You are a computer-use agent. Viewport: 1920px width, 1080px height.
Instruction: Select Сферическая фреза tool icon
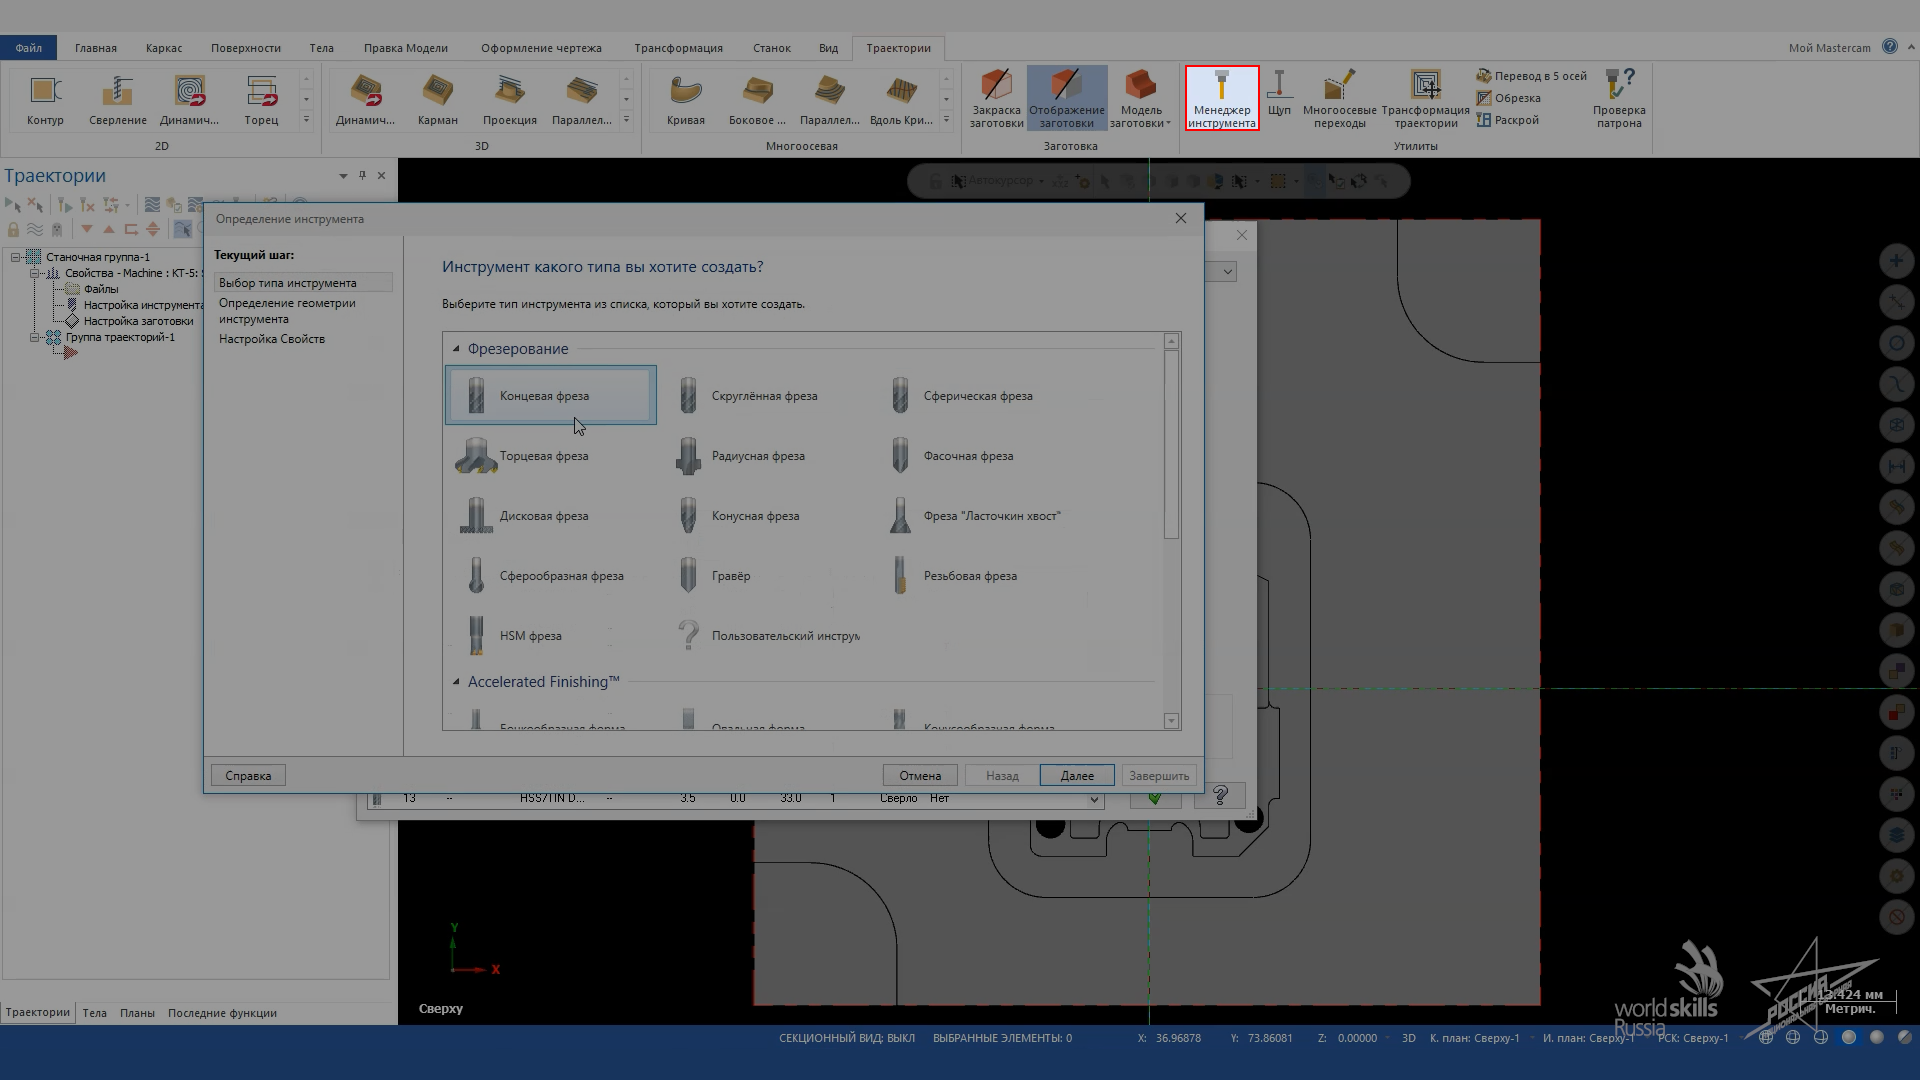[x=898, y=396]
